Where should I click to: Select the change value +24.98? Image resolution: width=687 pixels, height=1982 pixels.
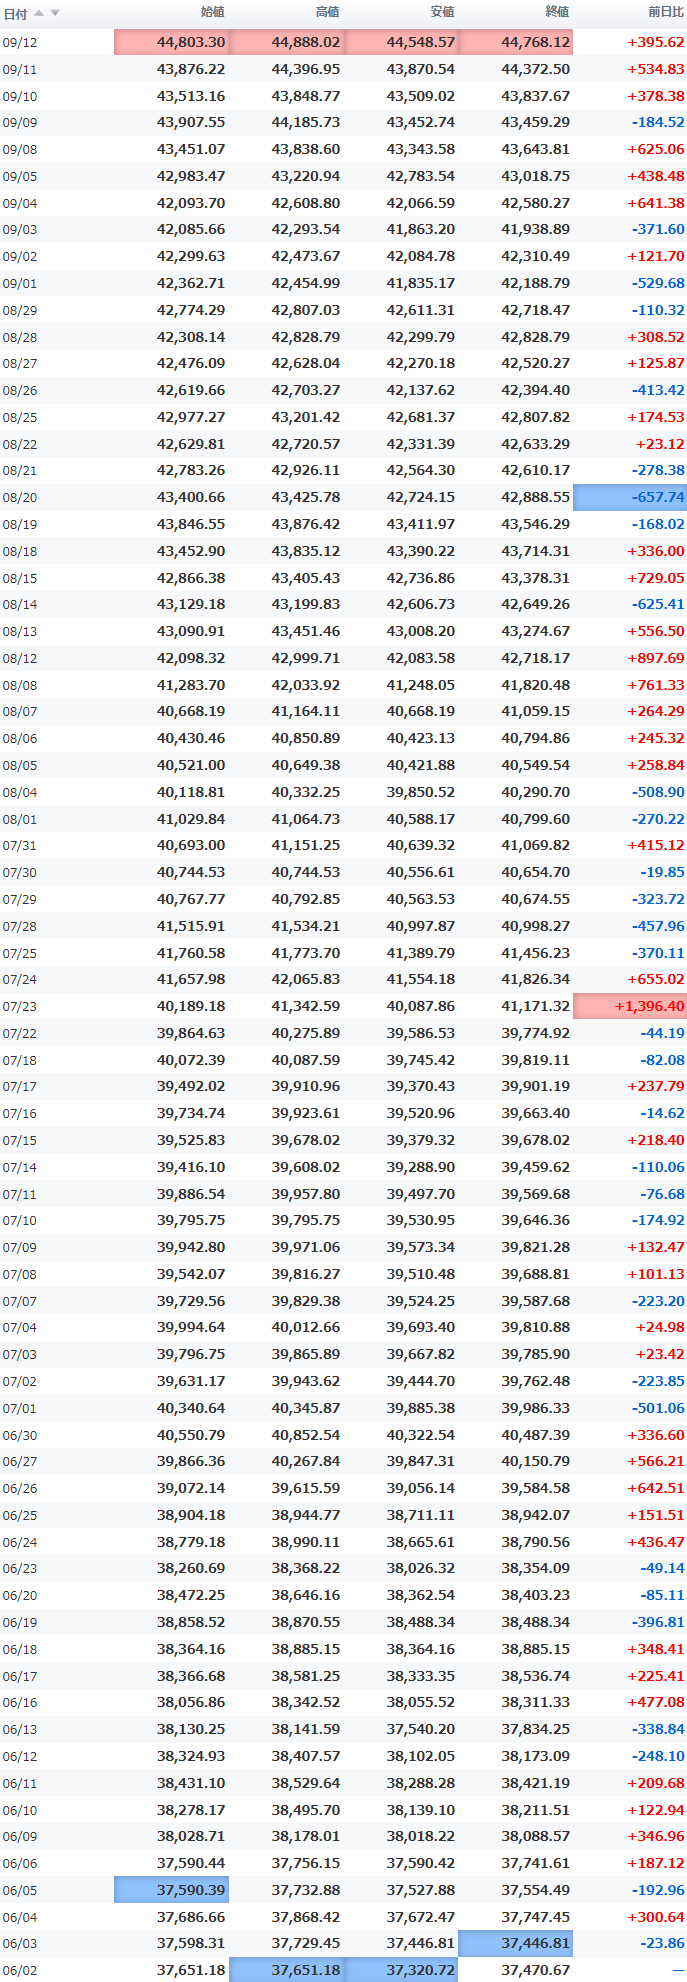[660, 1327]
